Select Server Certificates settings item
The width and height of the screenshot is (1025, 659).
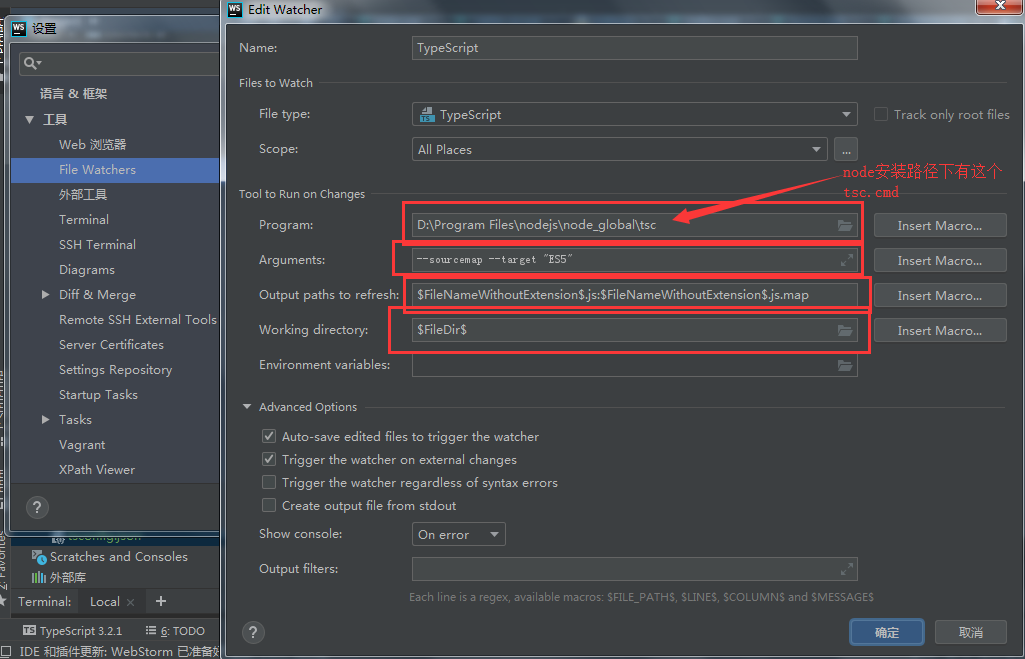115,345
